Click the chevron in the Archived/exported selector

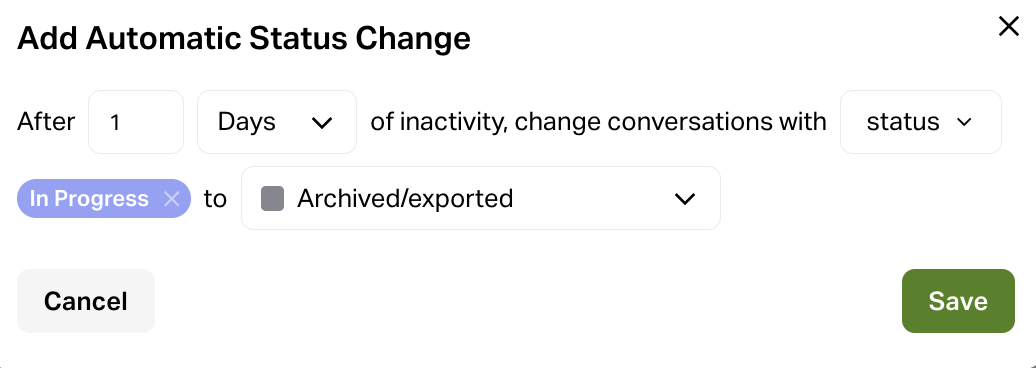(684, 198)
